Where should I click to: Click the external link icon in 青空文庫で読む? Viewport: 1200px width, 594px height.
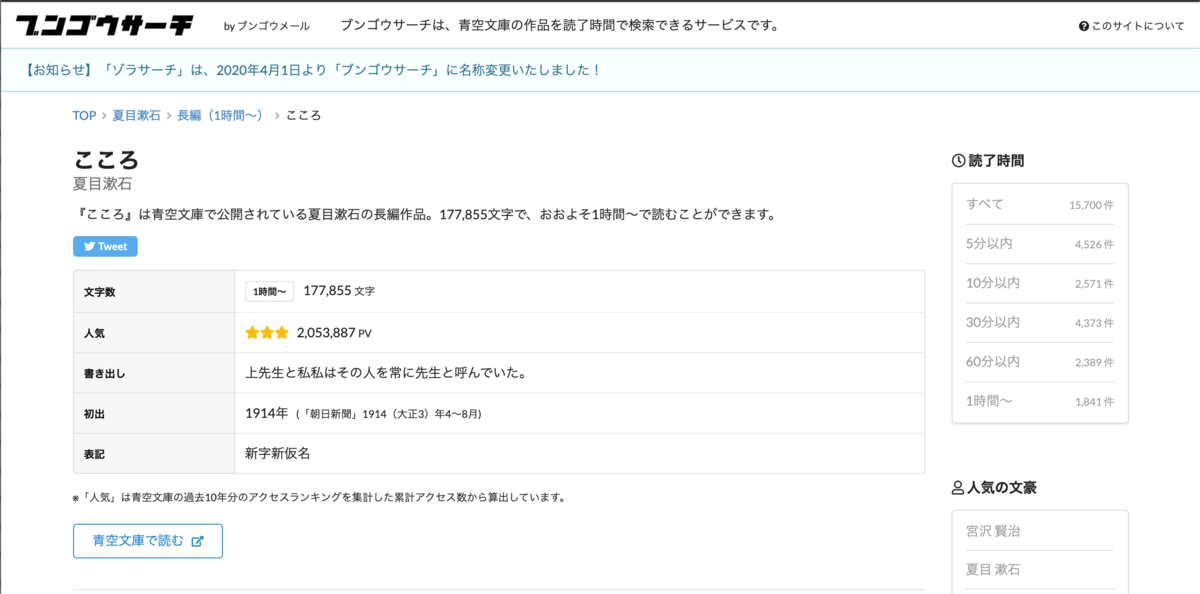coord(197,541)
